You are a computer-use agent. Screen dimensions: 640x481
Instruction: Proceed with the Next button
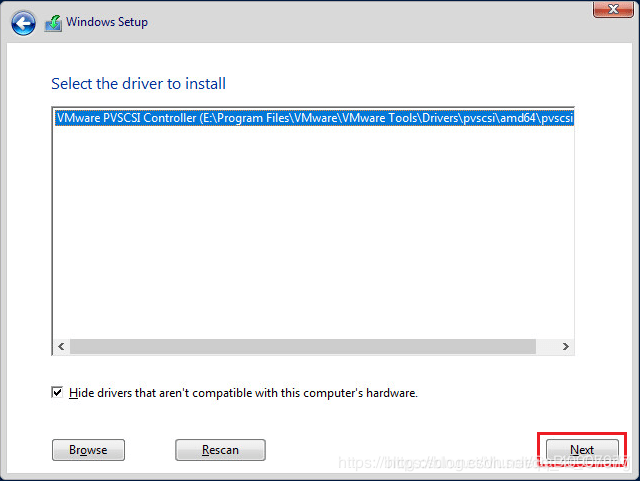tap(582, 450)
